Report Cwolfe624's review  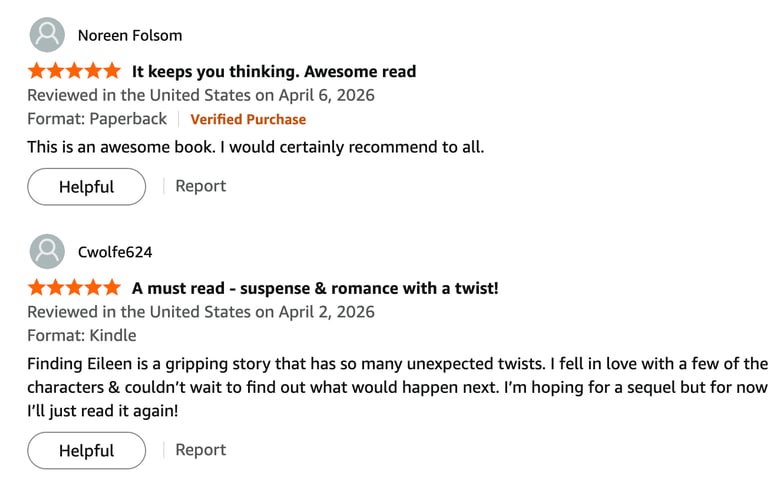[200, 450]
